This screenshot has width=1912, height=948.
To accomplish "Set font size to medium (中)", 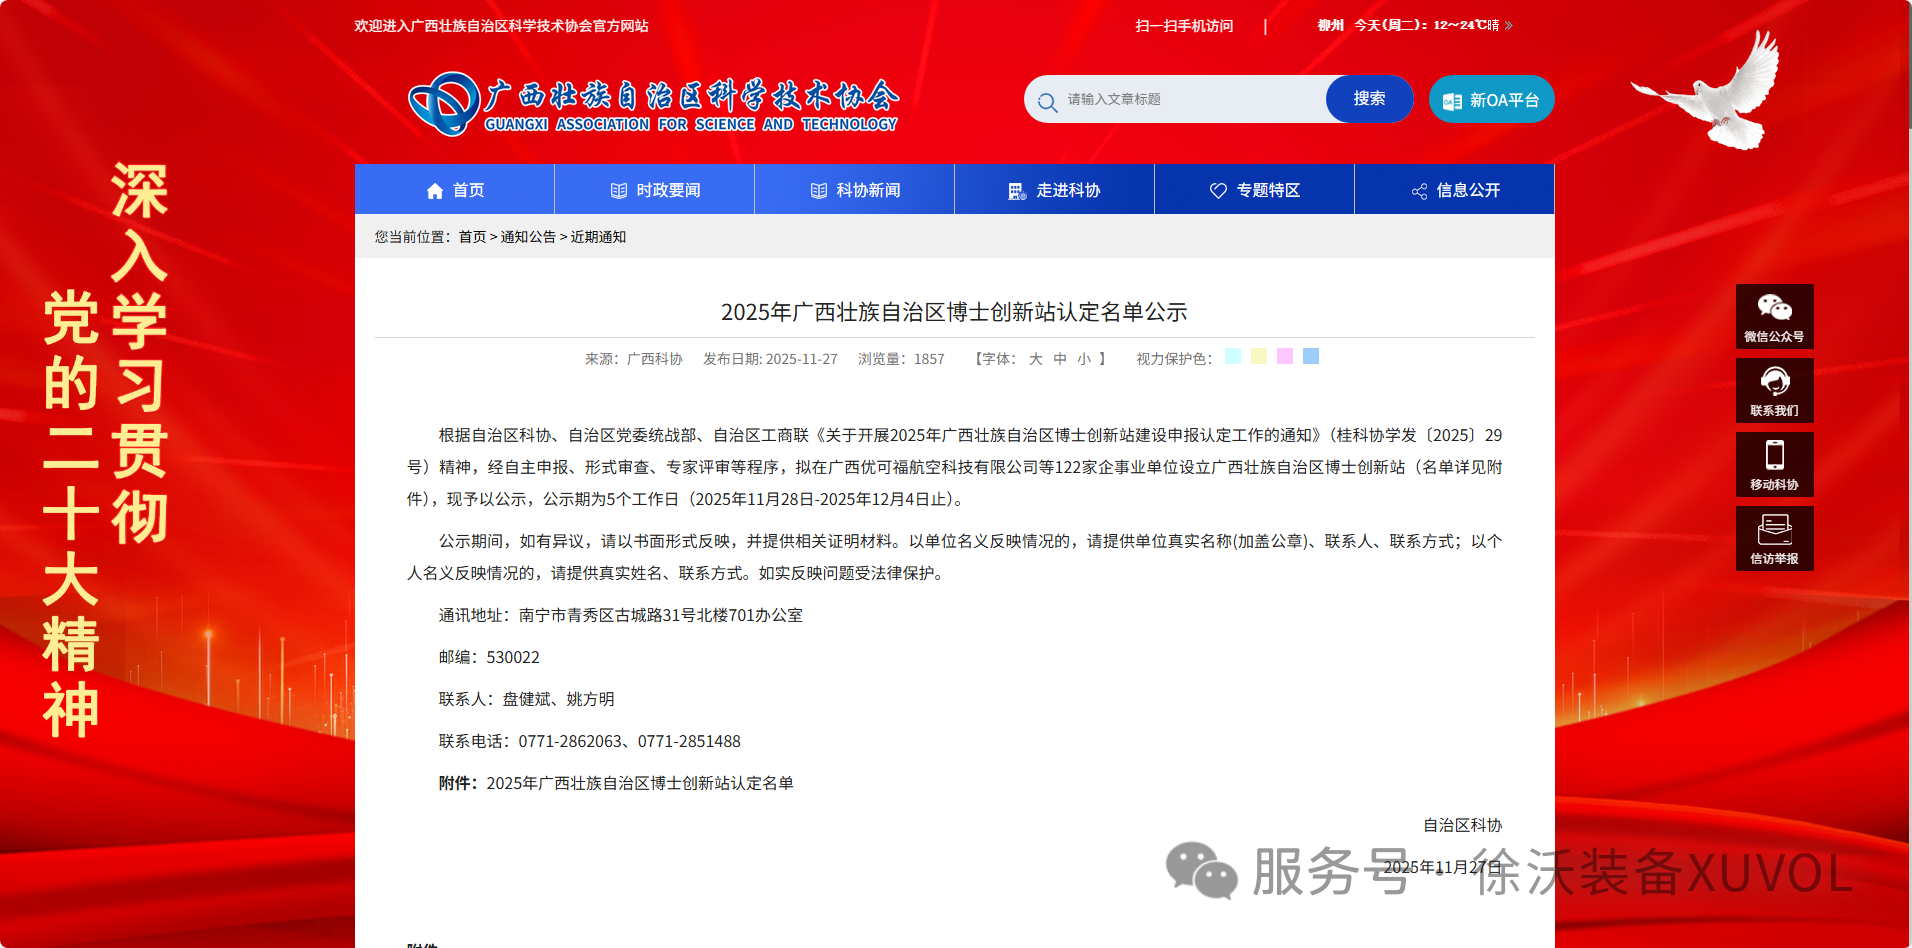I will click(x=1060, y=359).
